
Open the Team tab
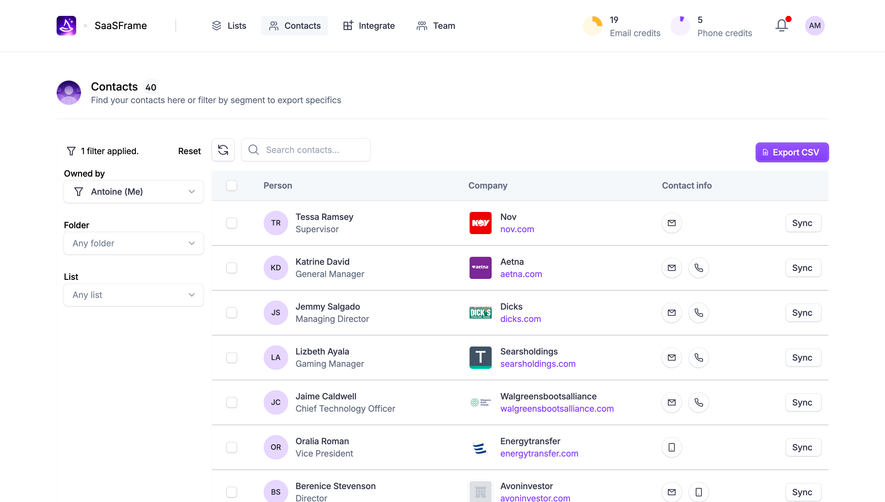click(x=436, y=25)
